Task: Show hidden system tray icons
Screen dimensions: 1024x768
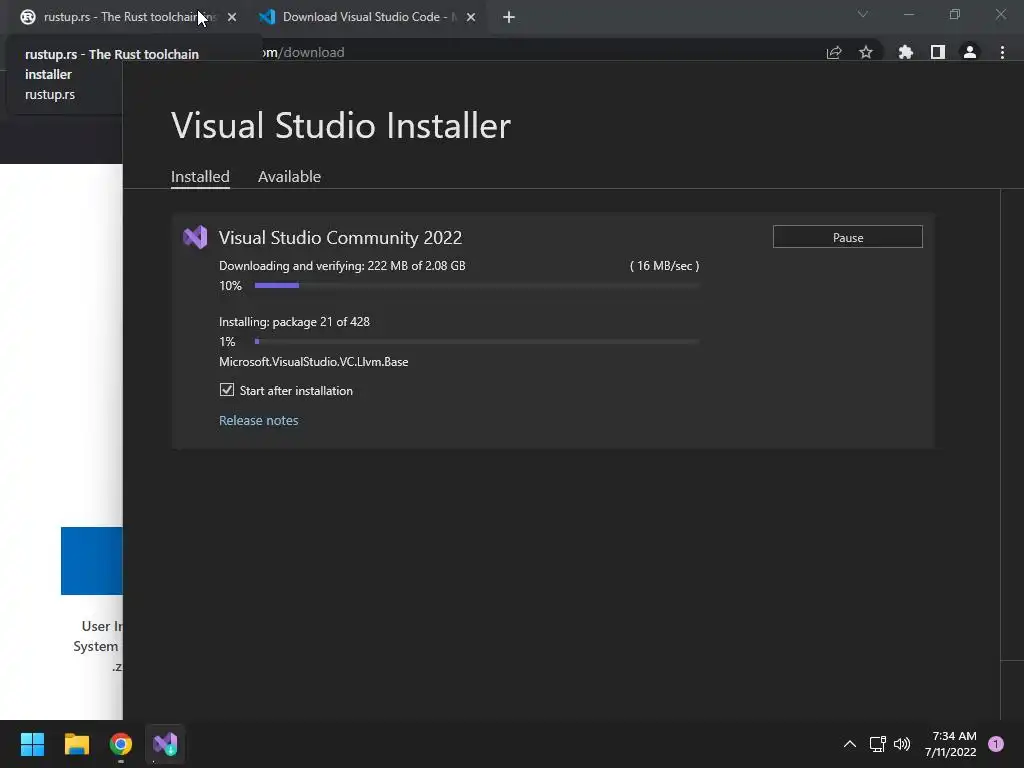Action: pos(850,744)
